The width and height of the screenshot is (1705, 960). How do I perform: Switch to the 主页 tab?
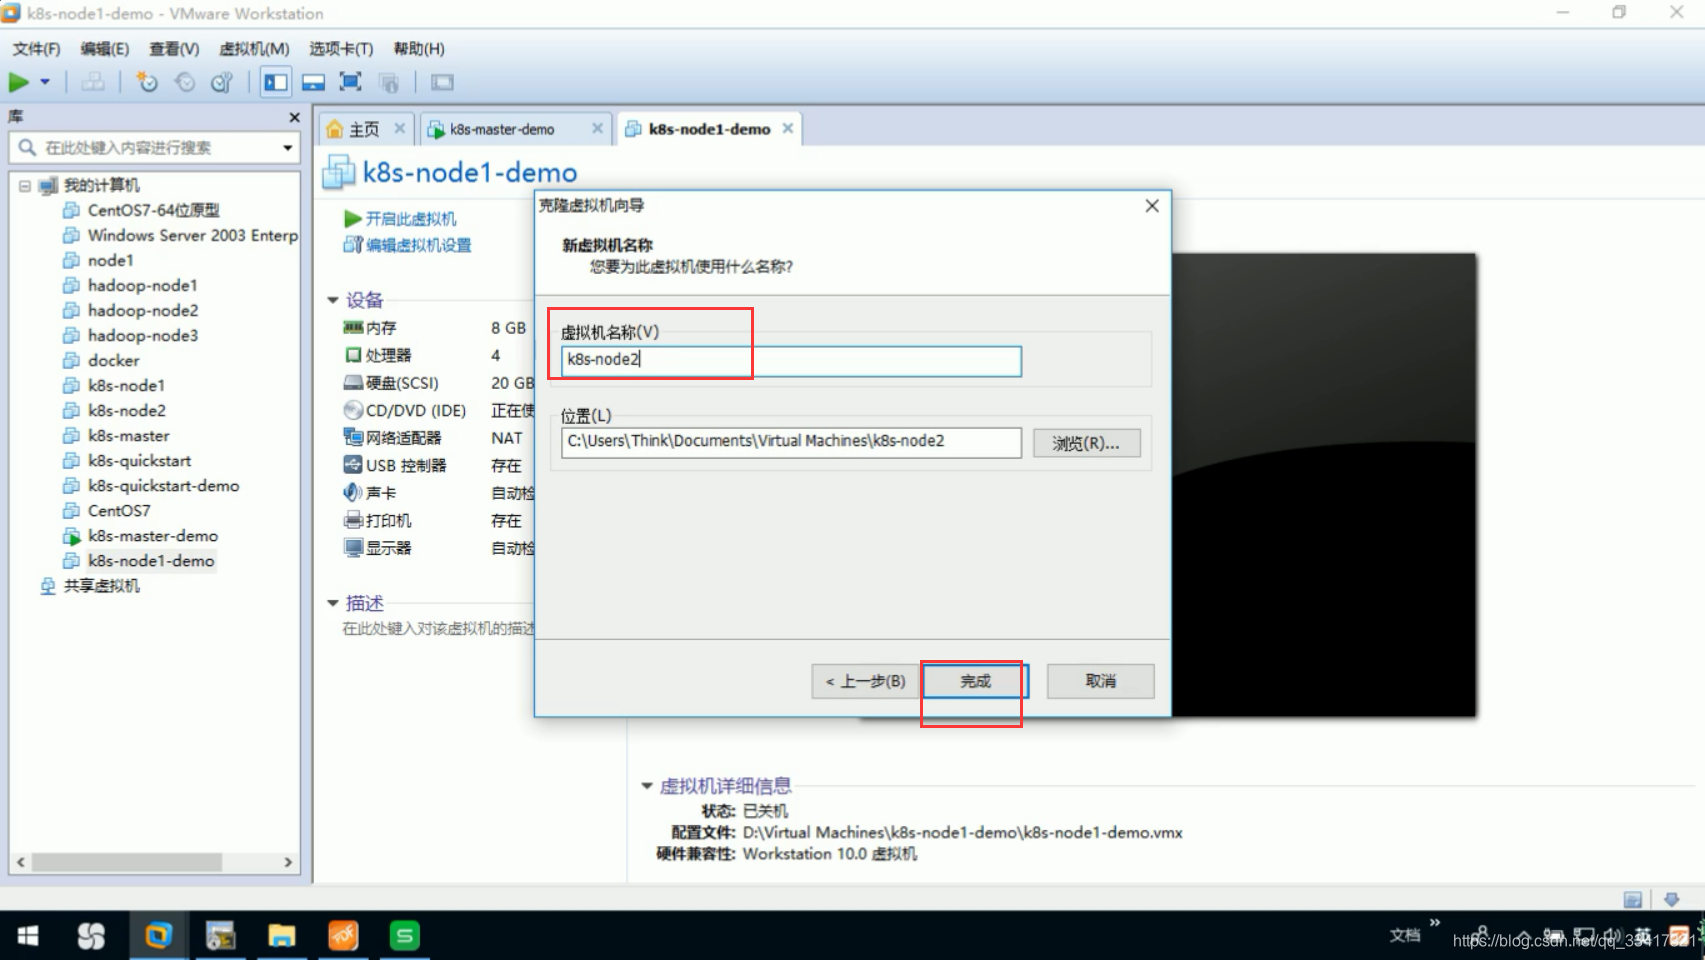pyautogui.click(x=365, y=129)
